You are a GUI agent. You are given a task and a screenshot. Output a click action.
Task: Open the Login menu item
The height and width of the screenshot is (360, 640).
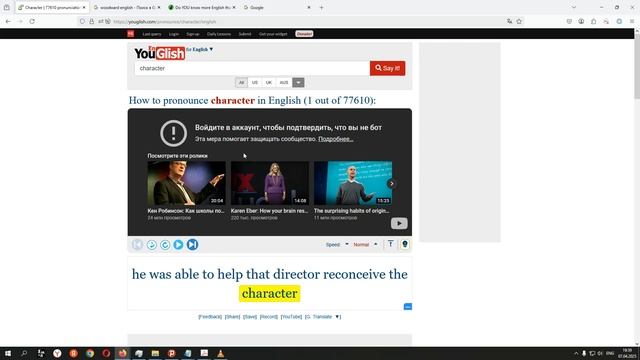[174, 34]
